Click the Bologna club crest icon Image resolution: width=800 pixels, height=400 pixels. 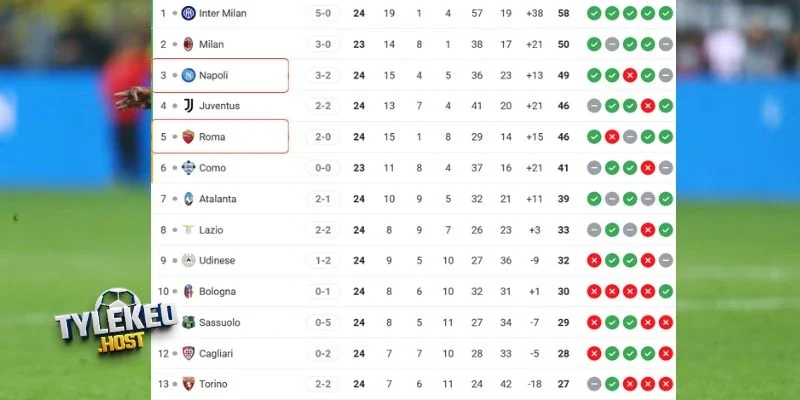[188, 291]
